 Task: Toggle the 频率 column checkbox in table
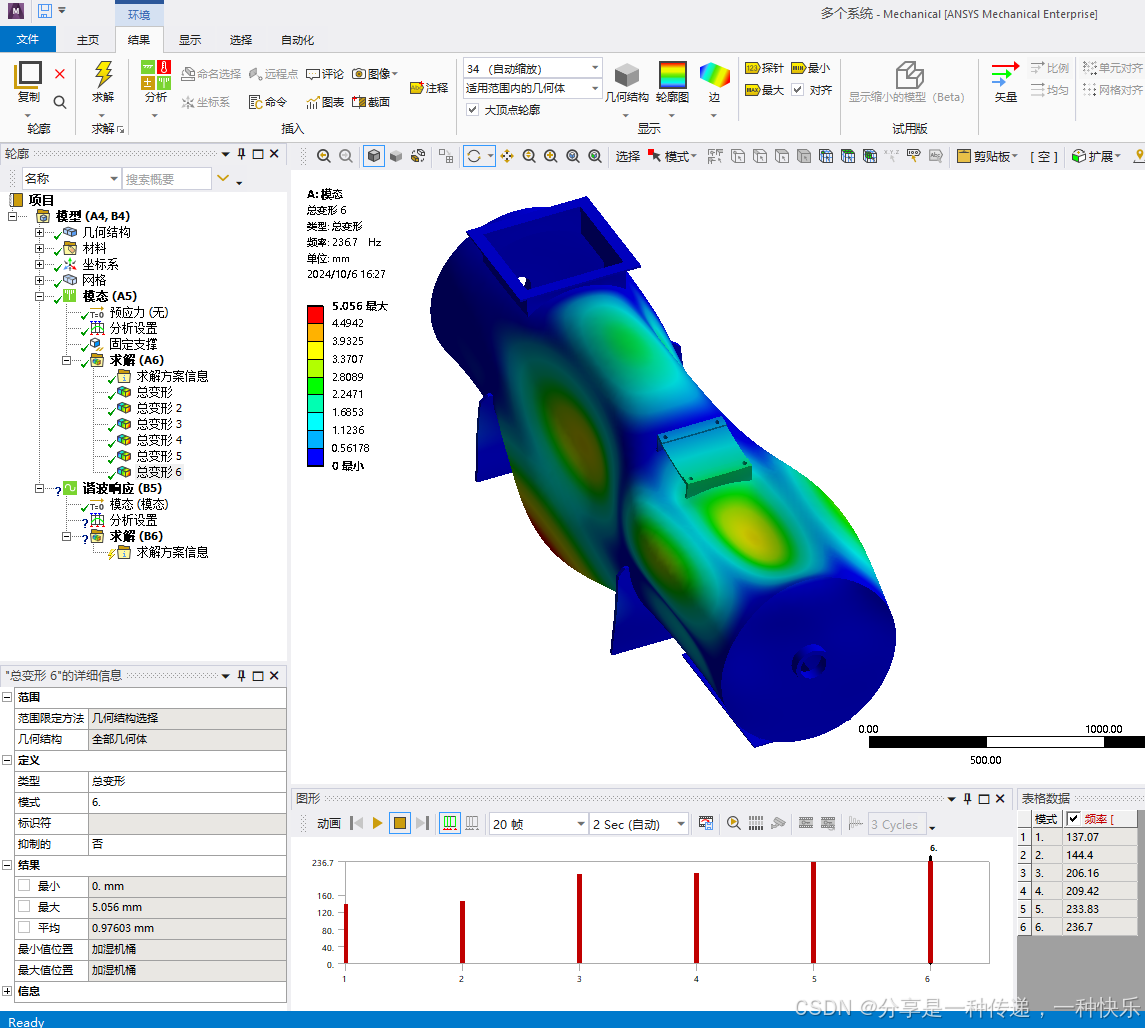[x=1073, y=818]
